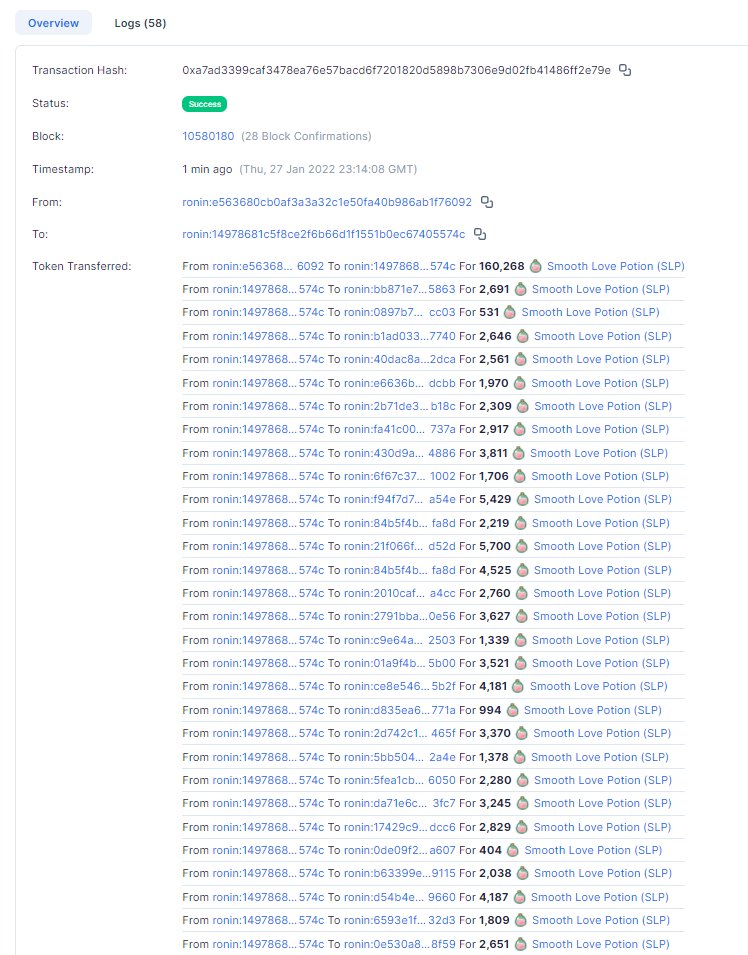Open address ronin:430d9a...4886
The width and height of the screenshot is (748, 955).
(400, 453)
